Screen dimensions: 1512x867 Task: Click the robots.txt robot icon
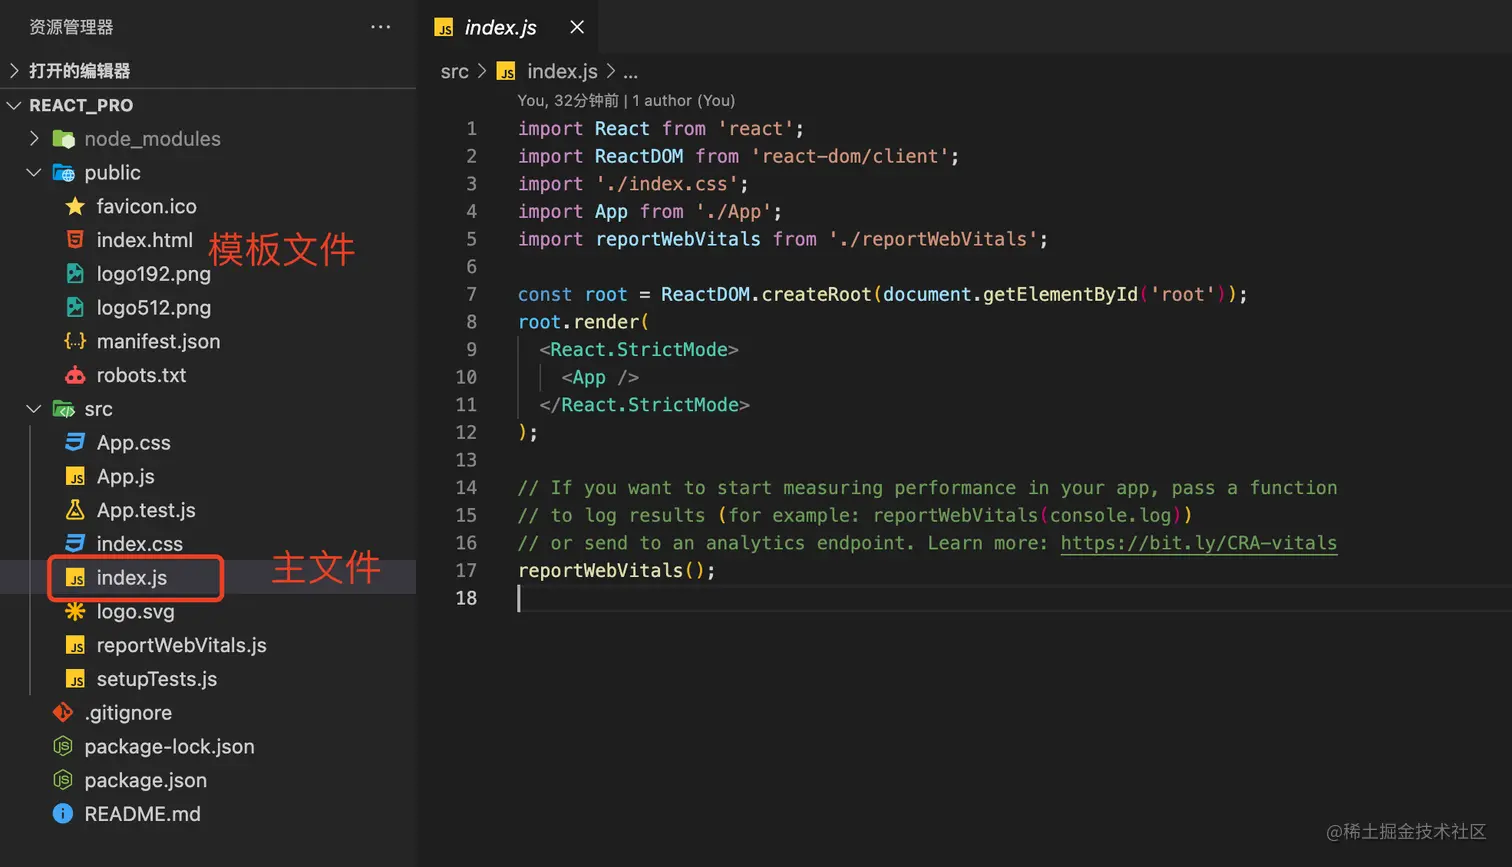[75, 376]
